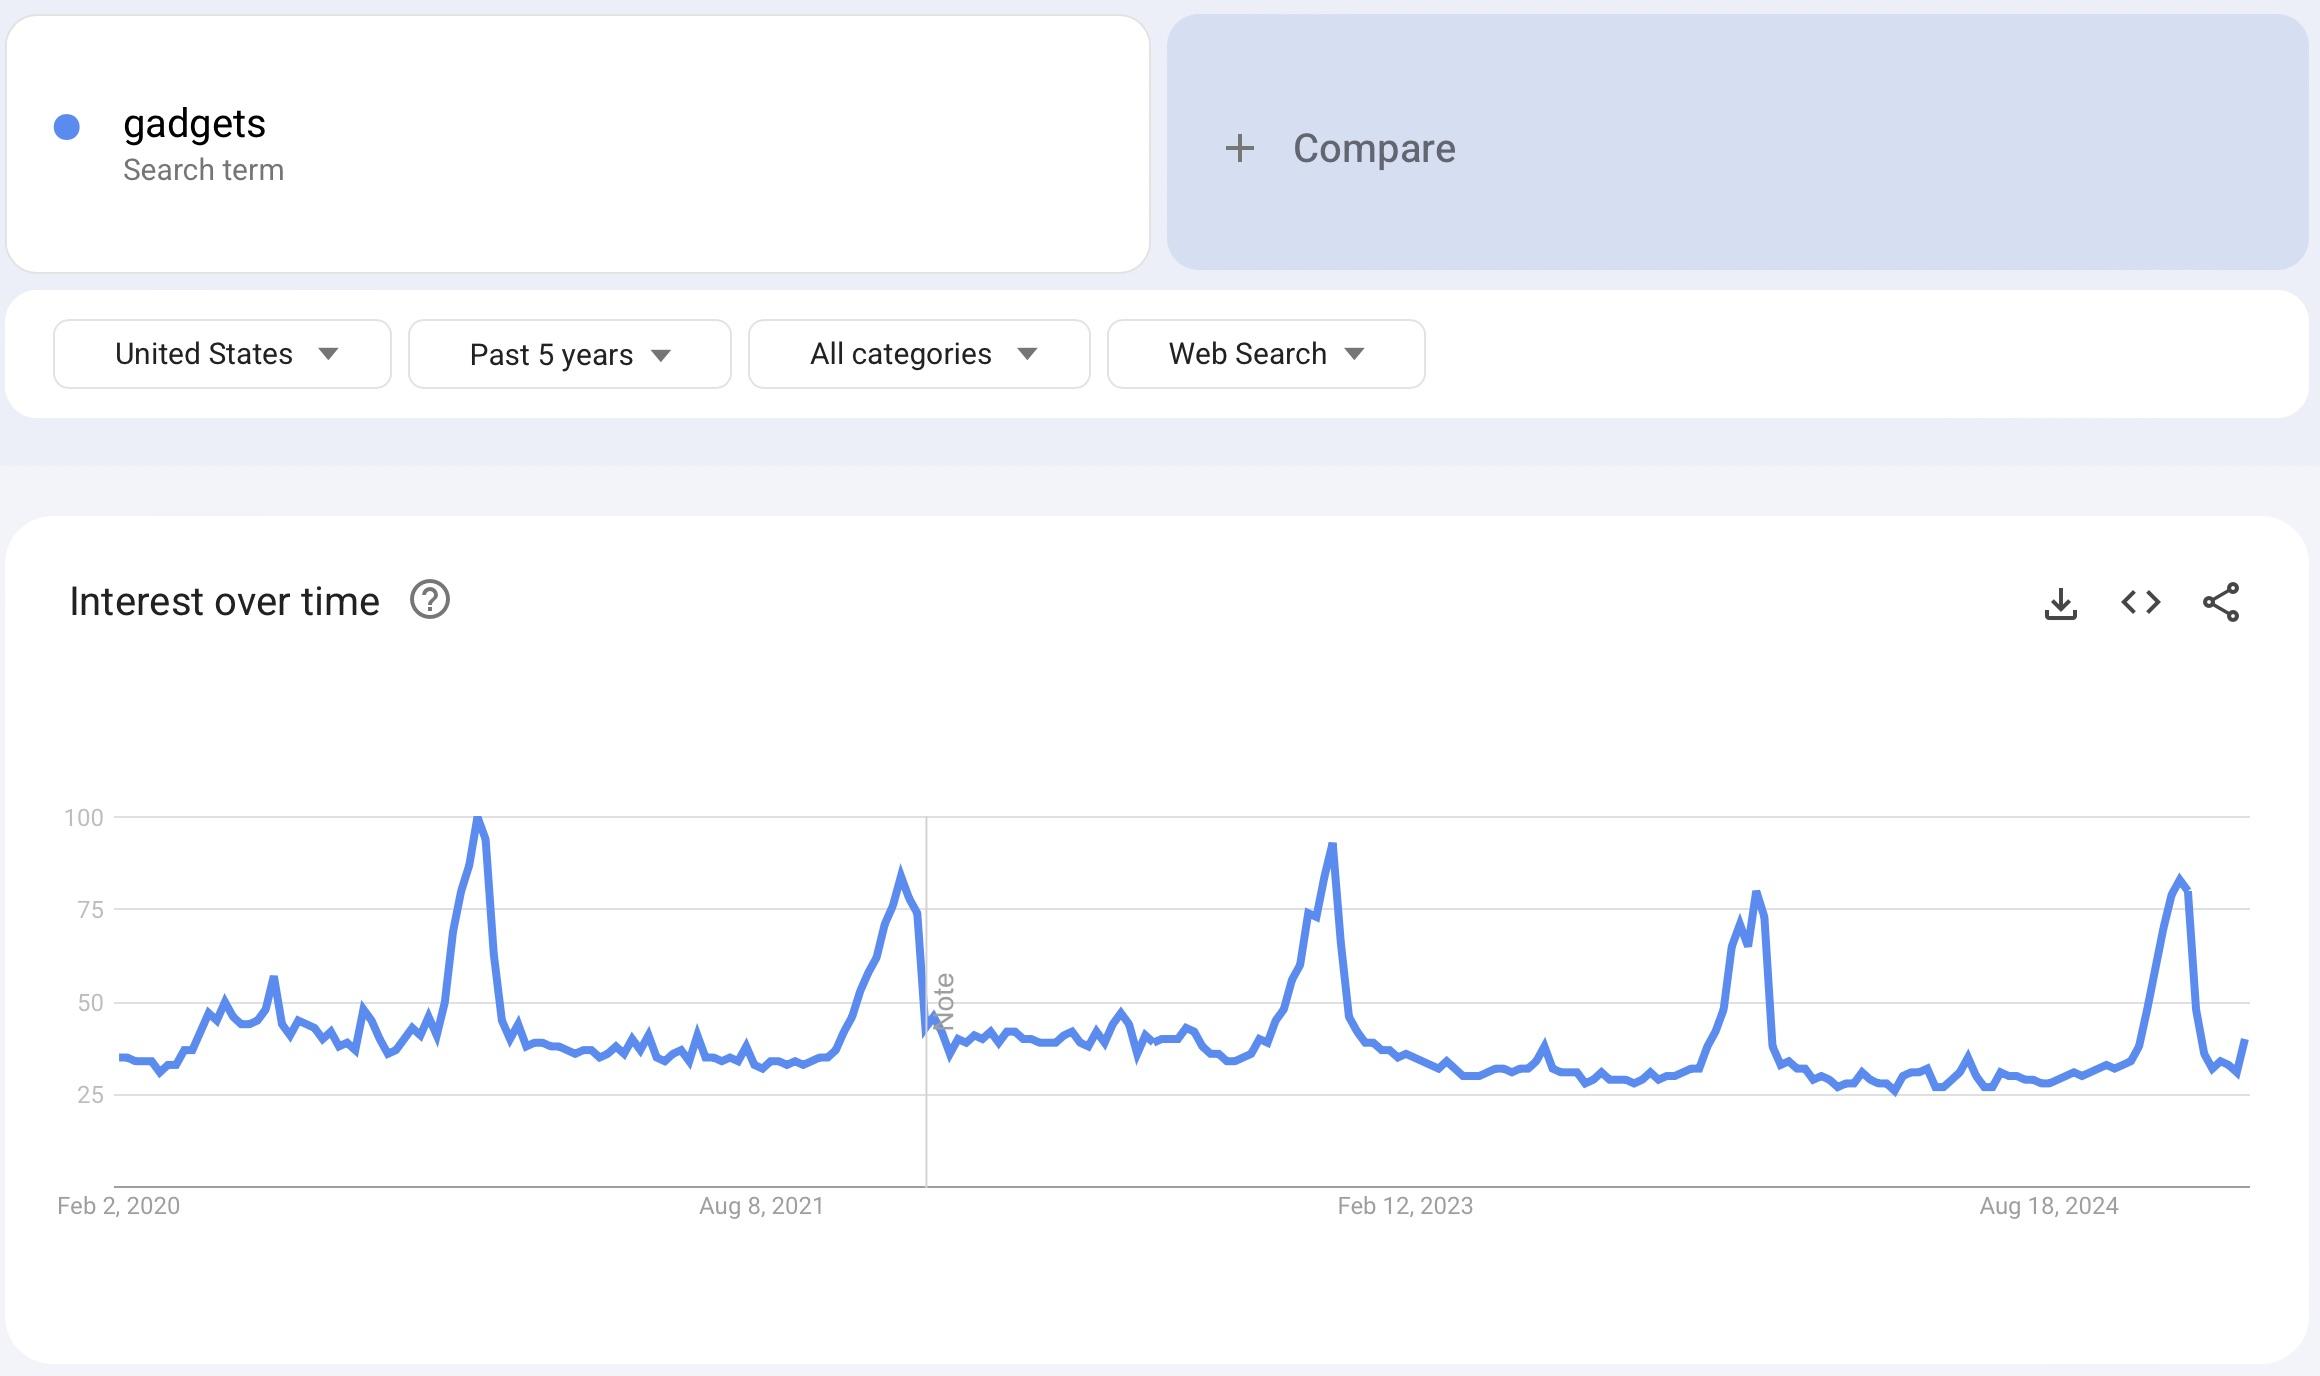Open the Past 5 years menu tab
Viewport: 2320px width, 1376px height.
click(x=568, y=352)
